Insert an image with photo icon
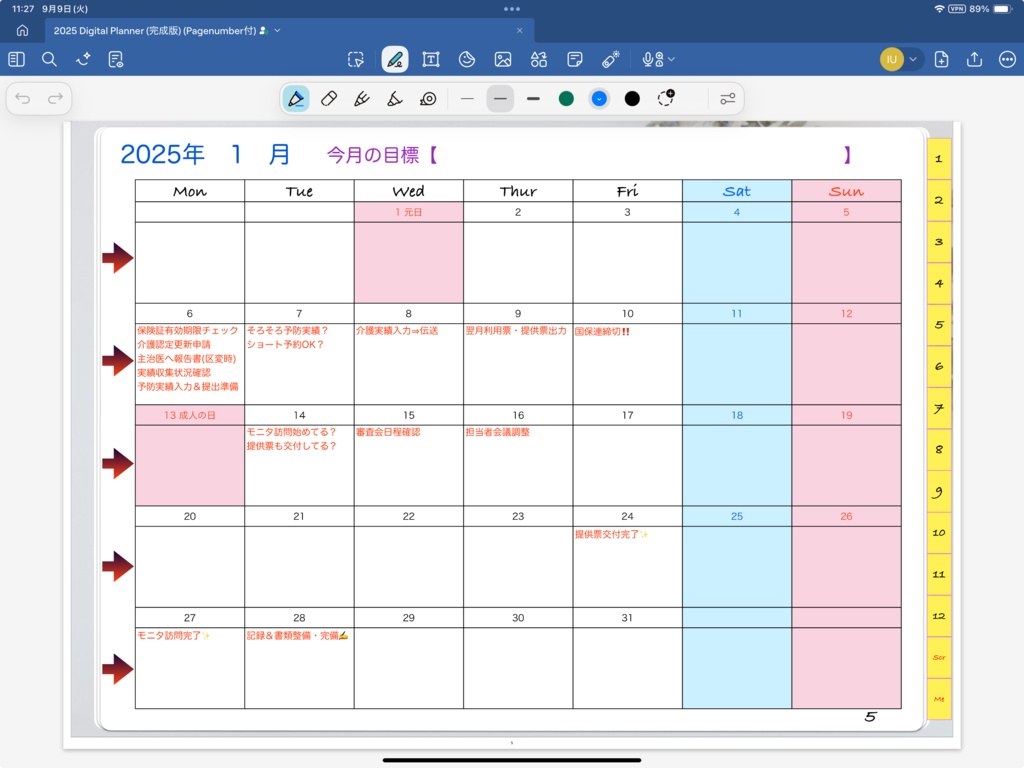Image resolution: width=1024 pixels, height=768 pixels. pyautogui.click(x=503, y=59)
